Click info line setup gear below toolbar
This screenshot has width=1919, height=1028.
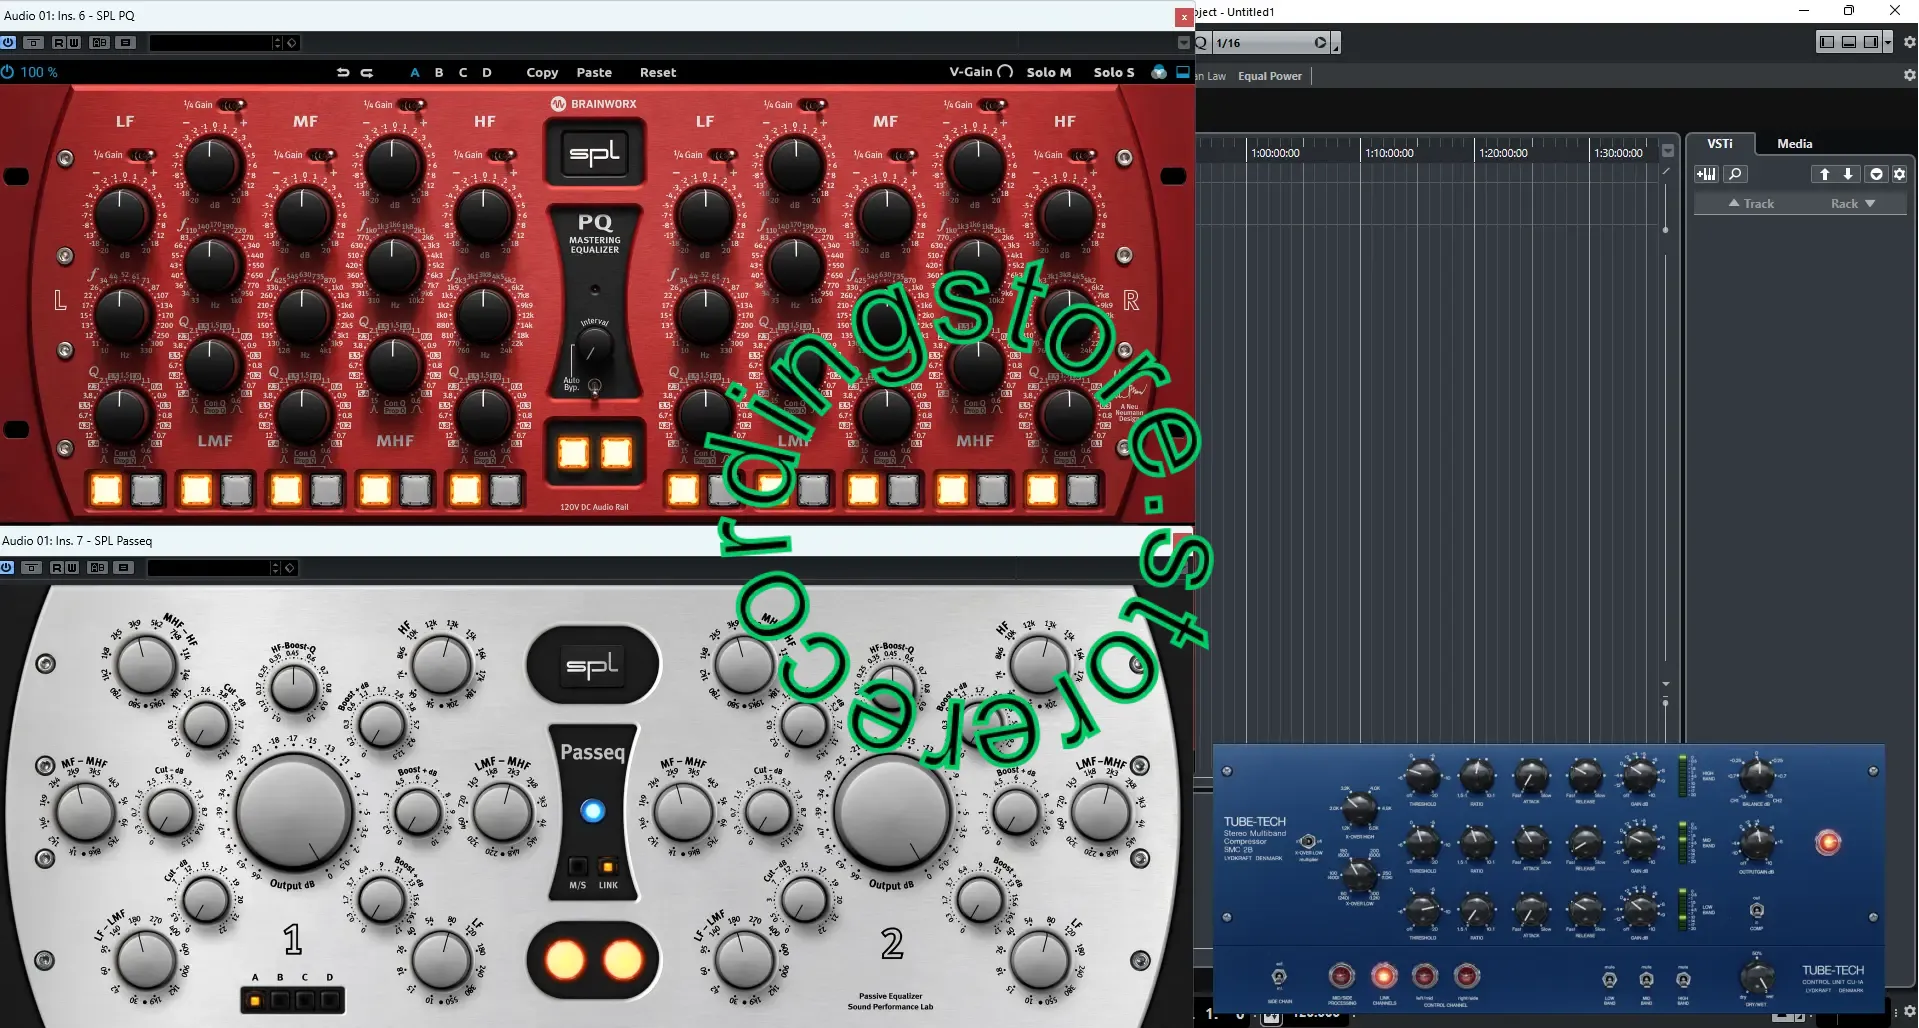[x=1909, y=75]
